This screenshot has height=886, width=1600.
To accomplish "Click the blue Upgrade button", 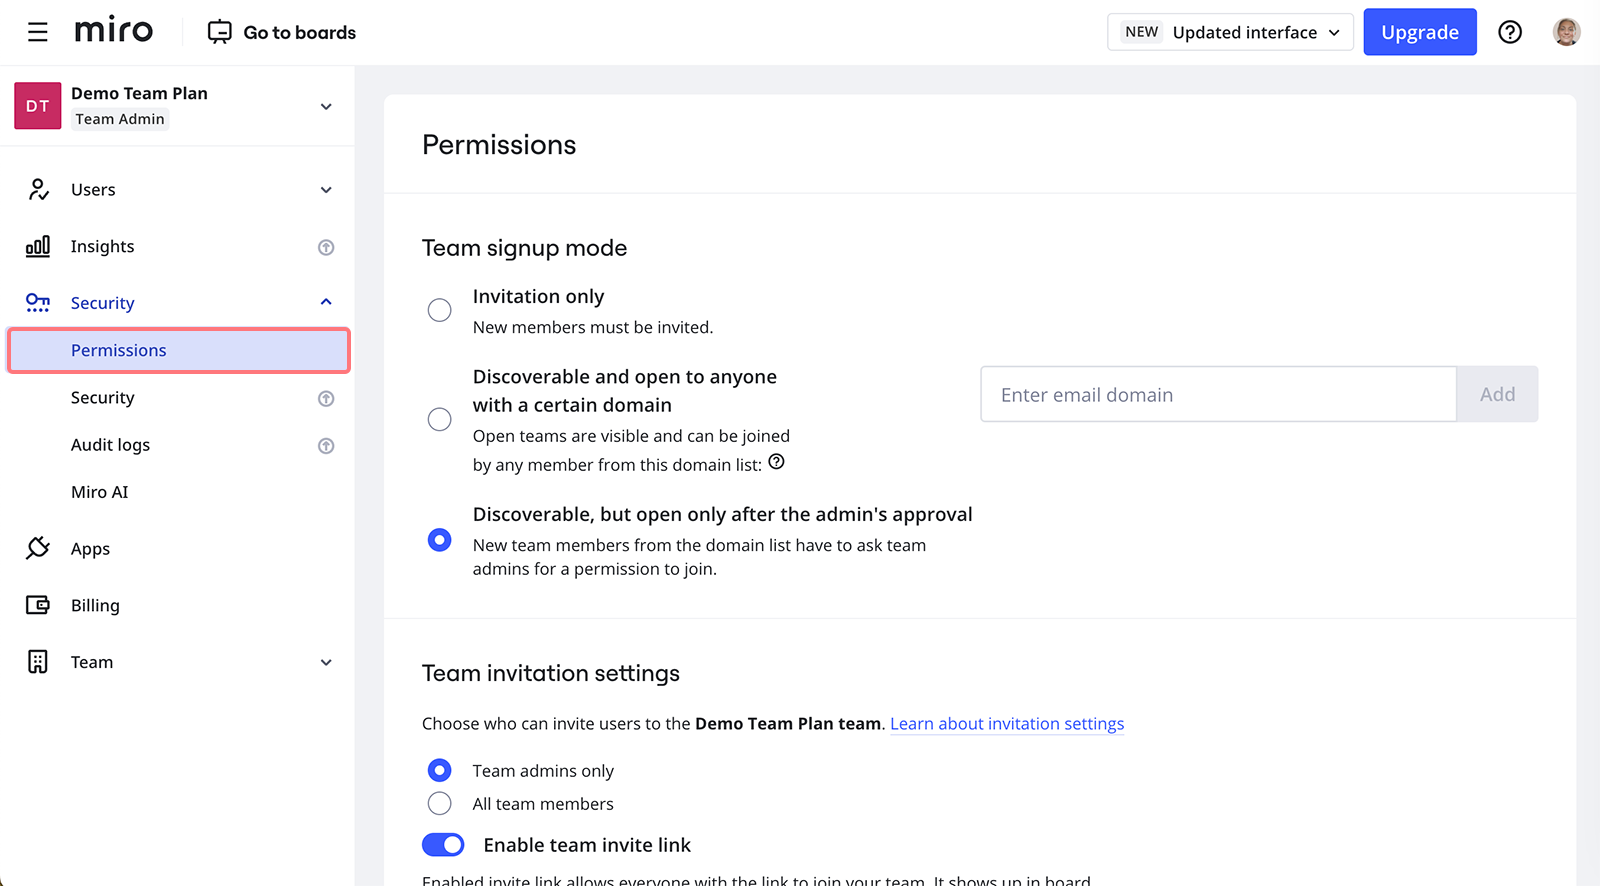I will (1419, 32).
